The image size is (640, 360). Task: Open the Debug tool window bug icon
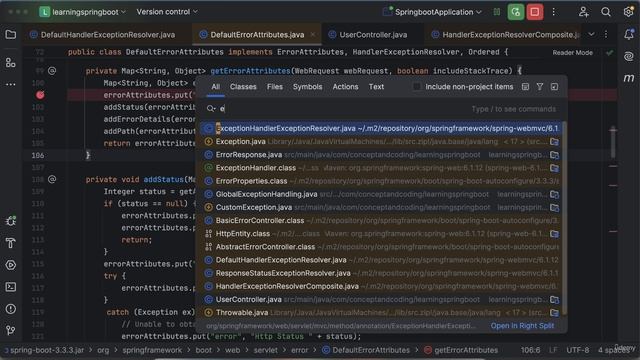pos(11,221)
